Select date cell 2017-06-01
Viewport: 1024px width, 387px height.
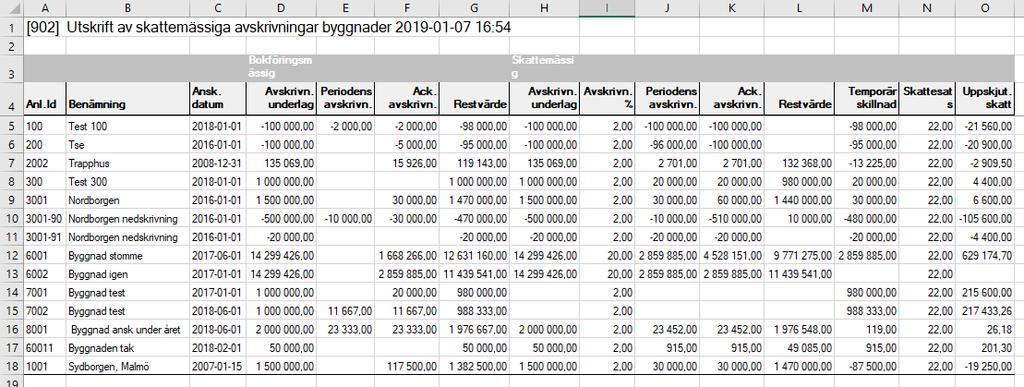click(x=217, y=255)
